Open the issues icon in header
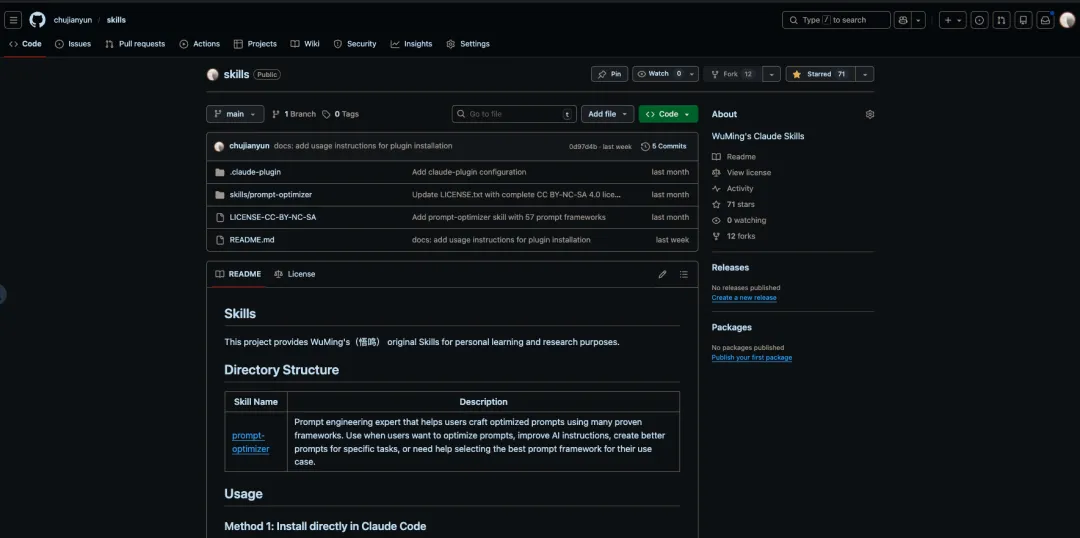The height and width of the screenshot is (538, 1080). [979, 20]
